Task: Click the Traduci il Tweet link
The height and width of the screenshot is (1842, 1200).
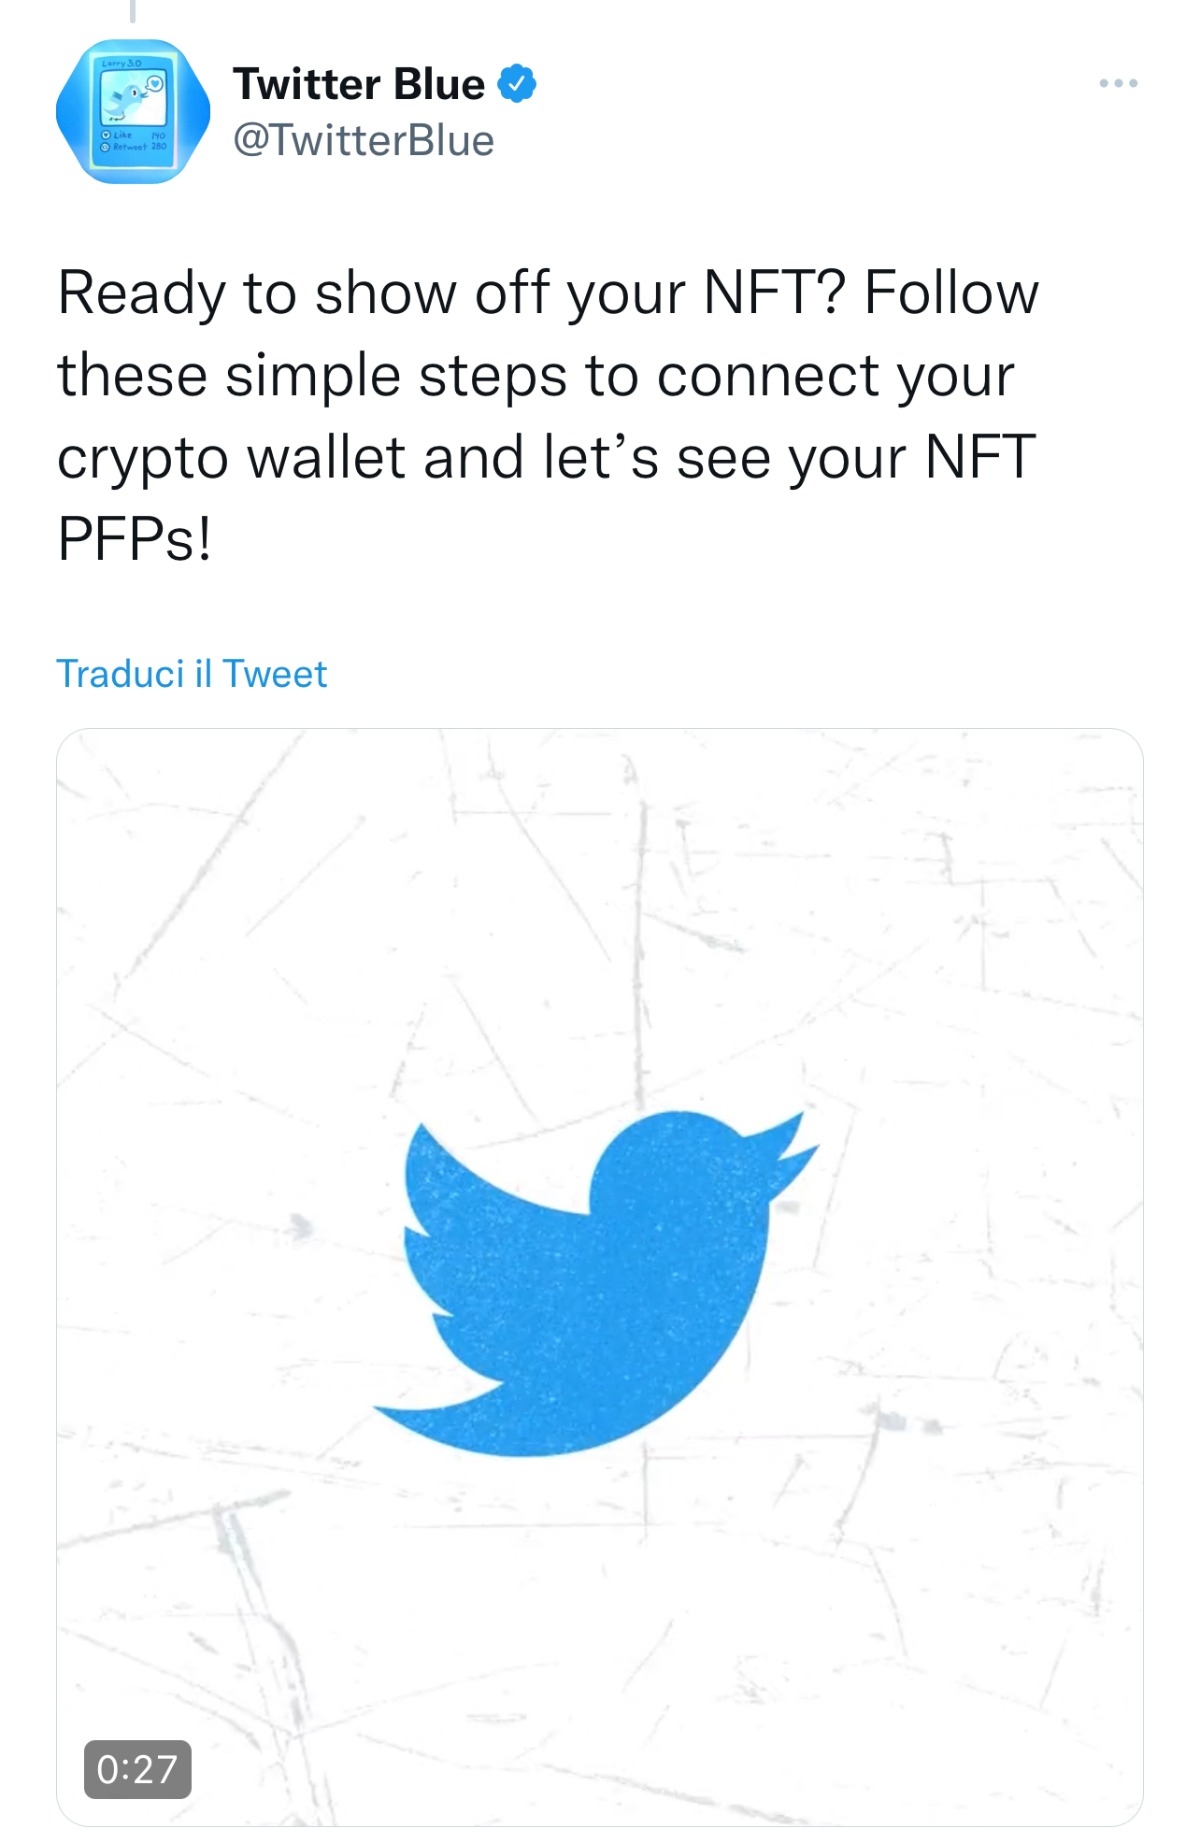Action: pyautogui.click(x=191, y=674)
